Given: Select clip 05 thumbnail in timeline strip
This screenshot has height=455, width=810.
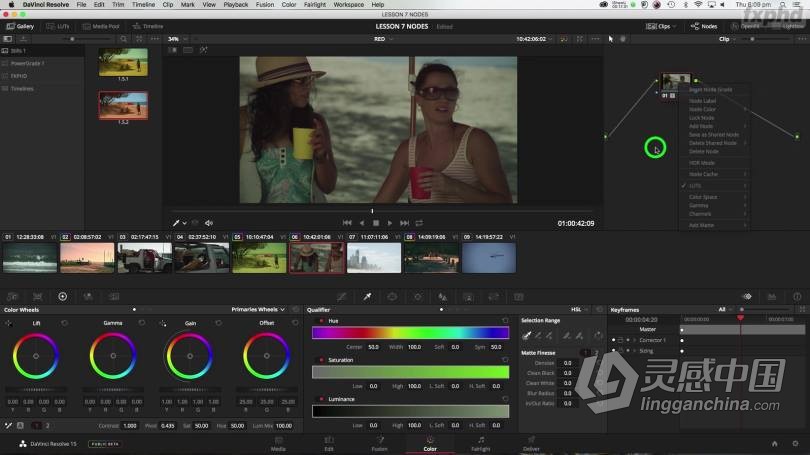Looking at the screenshot, I should [259, 257].
